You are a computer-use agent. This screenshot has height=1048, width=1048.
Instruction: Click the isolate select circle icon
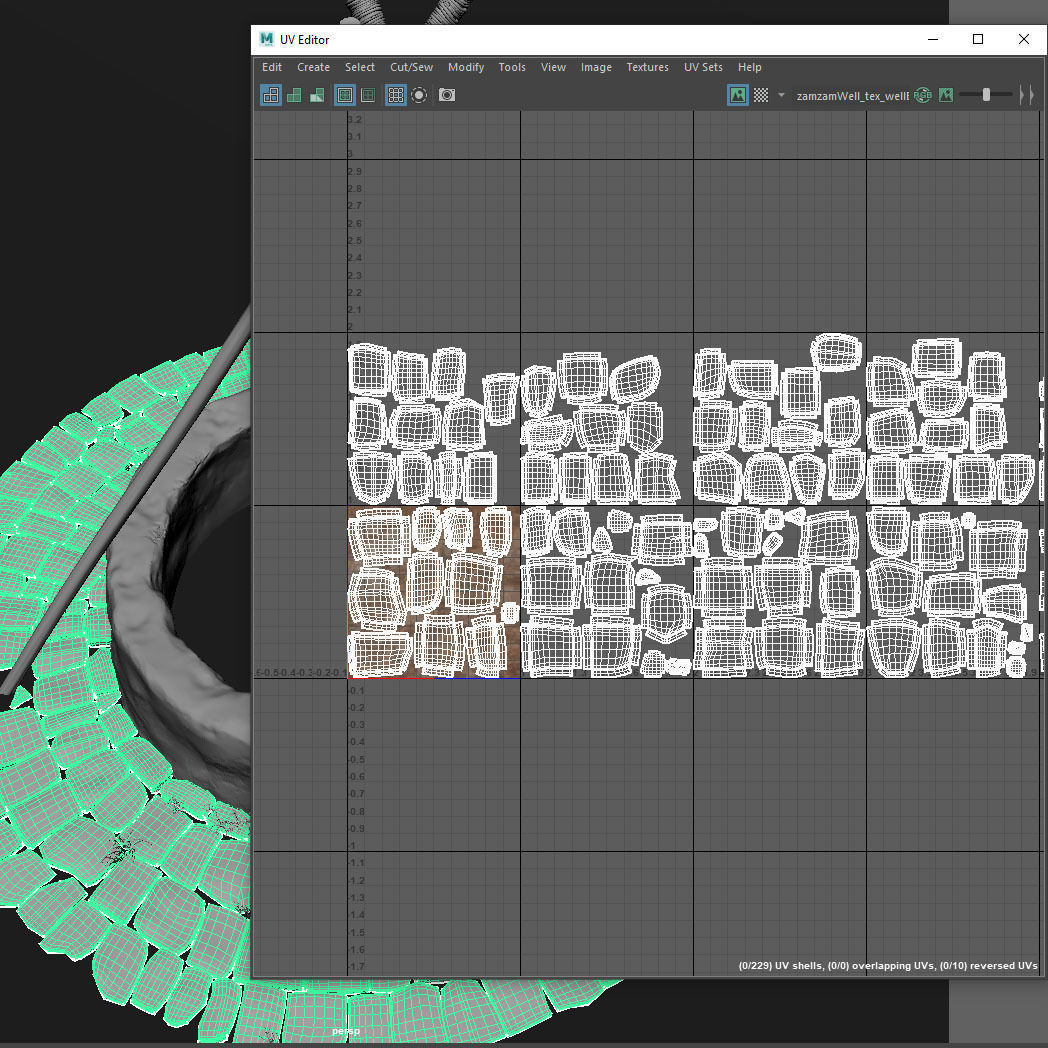coord(419,96)
